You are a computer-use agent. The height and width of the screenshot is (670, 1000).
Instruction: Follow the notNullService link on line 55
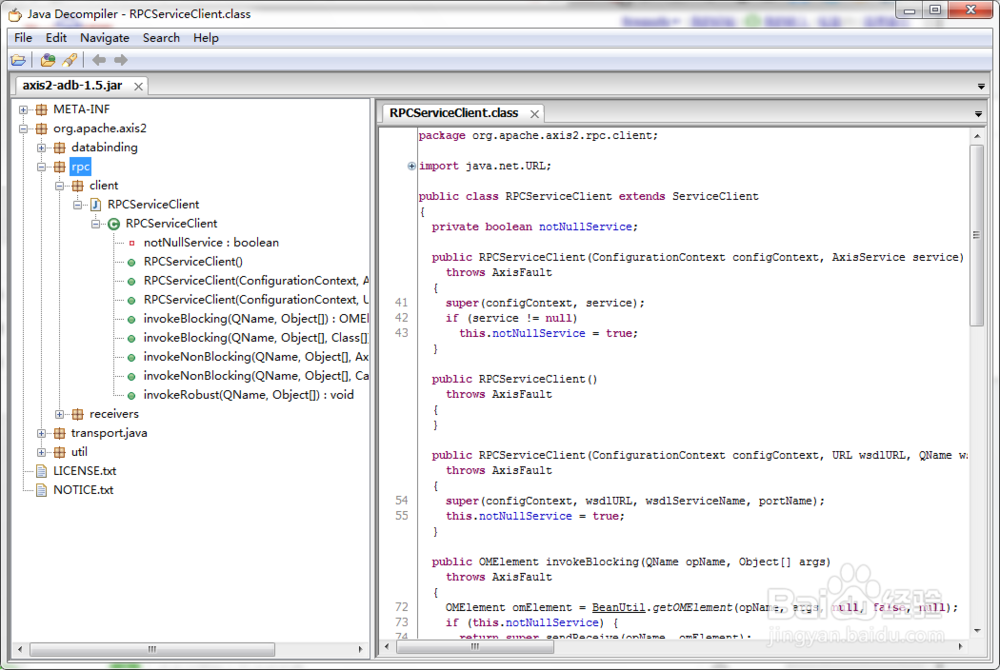(x=525, y=516)
